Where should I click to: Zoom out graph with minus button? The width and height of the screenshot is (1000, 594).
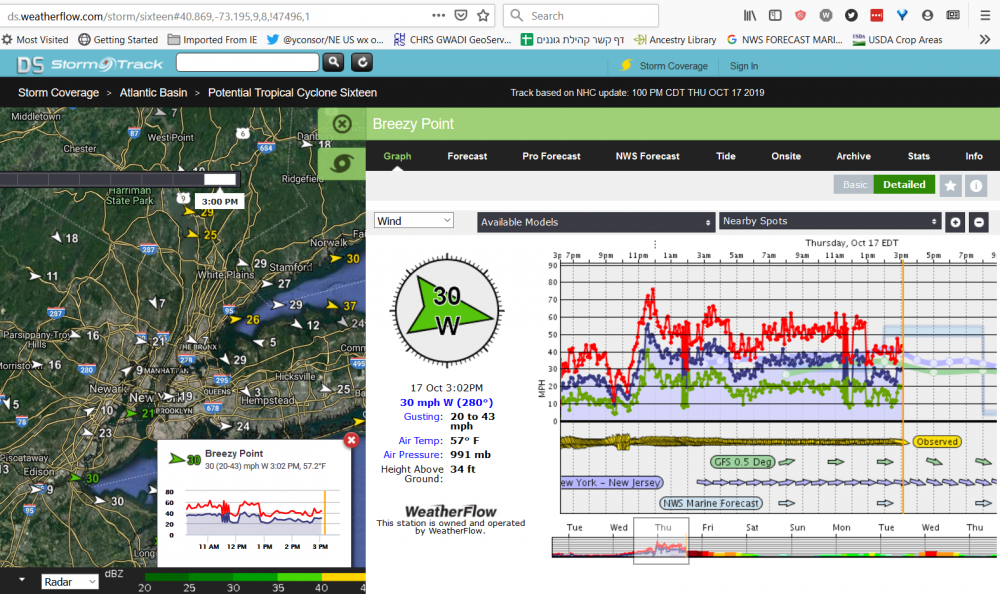click(978, 222)
